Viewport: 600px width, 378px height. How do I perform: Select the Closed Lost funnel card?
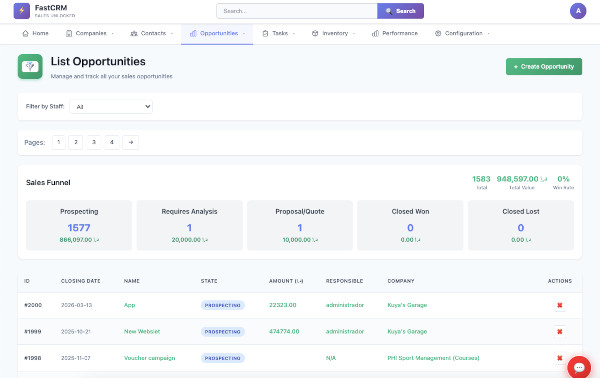point(521,225)
